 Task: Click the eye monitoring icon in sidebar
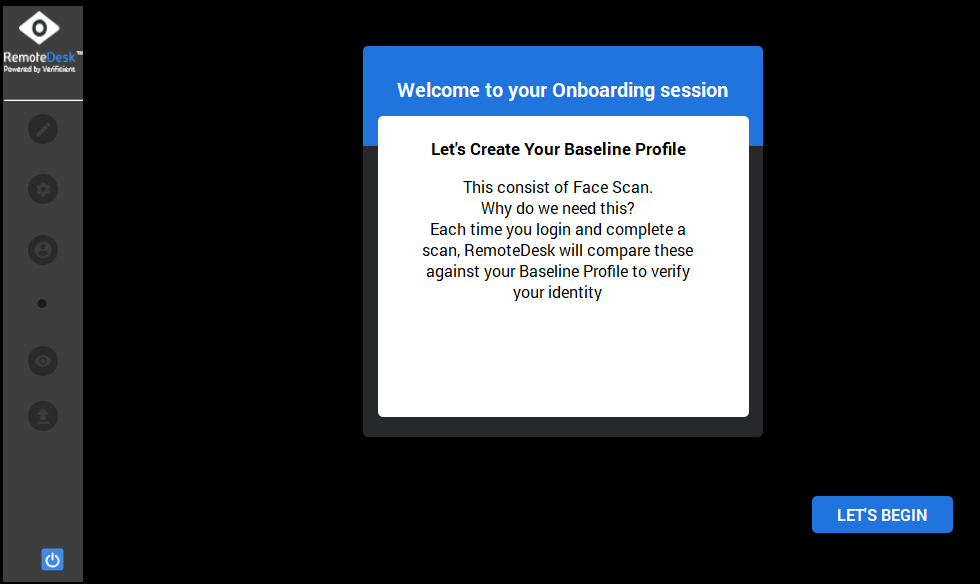(x=43, y=361)
